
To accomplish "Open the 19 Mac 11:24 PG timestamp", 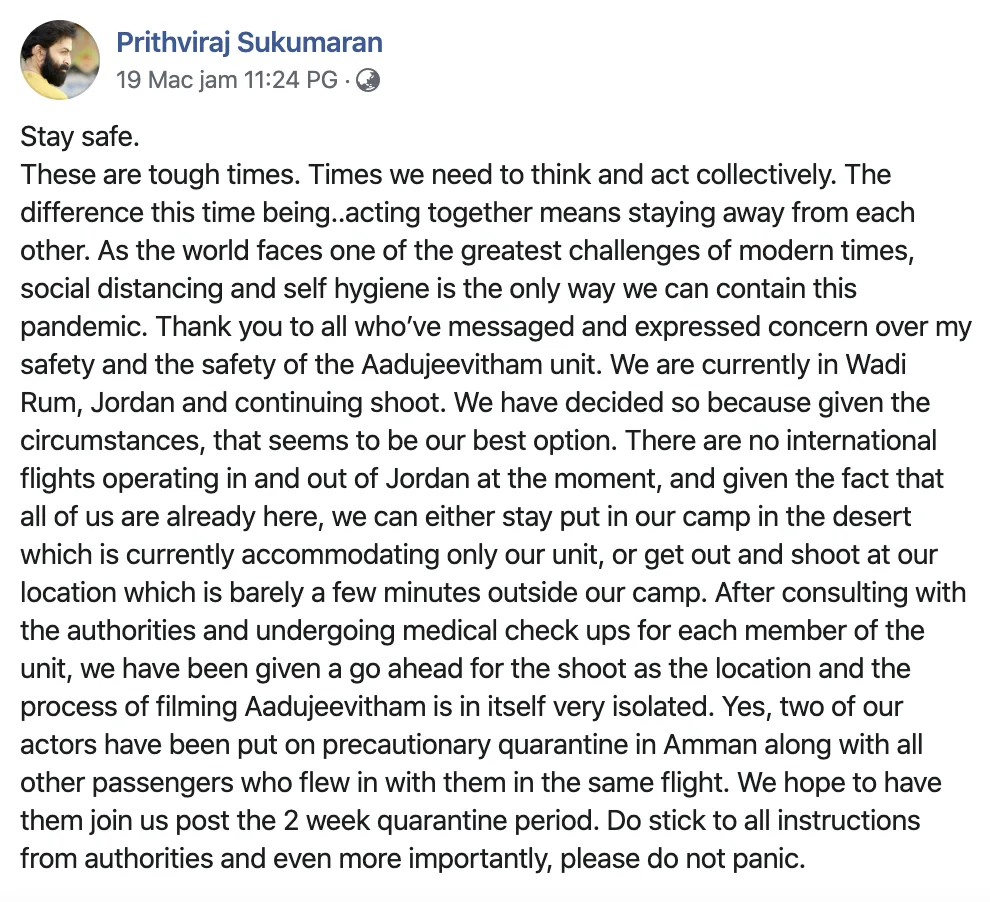I will 227,80.
